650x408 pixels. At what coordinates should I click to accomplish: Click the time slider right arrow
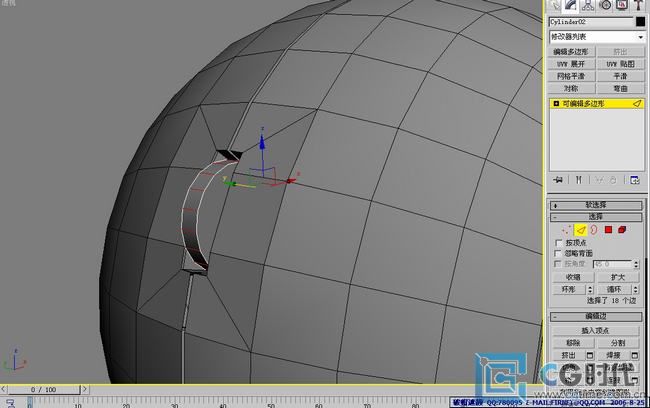pyautogui.click(x=85, y=389)
